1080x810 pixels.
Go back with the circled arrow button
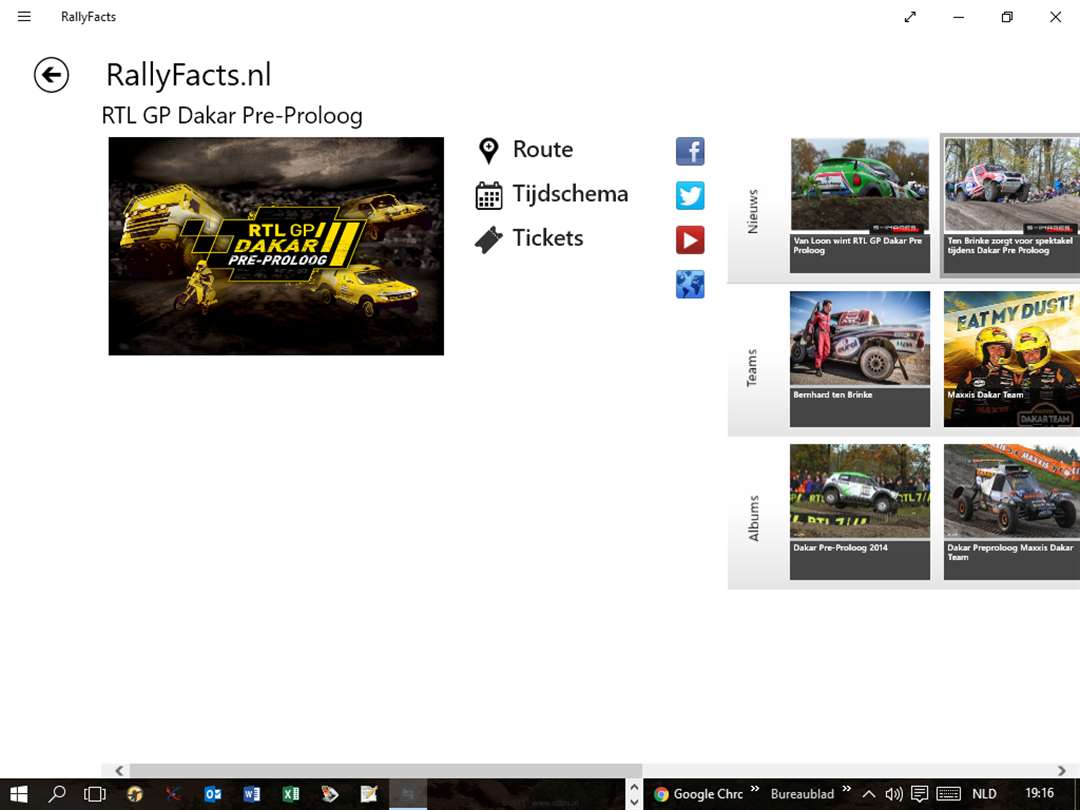click(52, 74)
